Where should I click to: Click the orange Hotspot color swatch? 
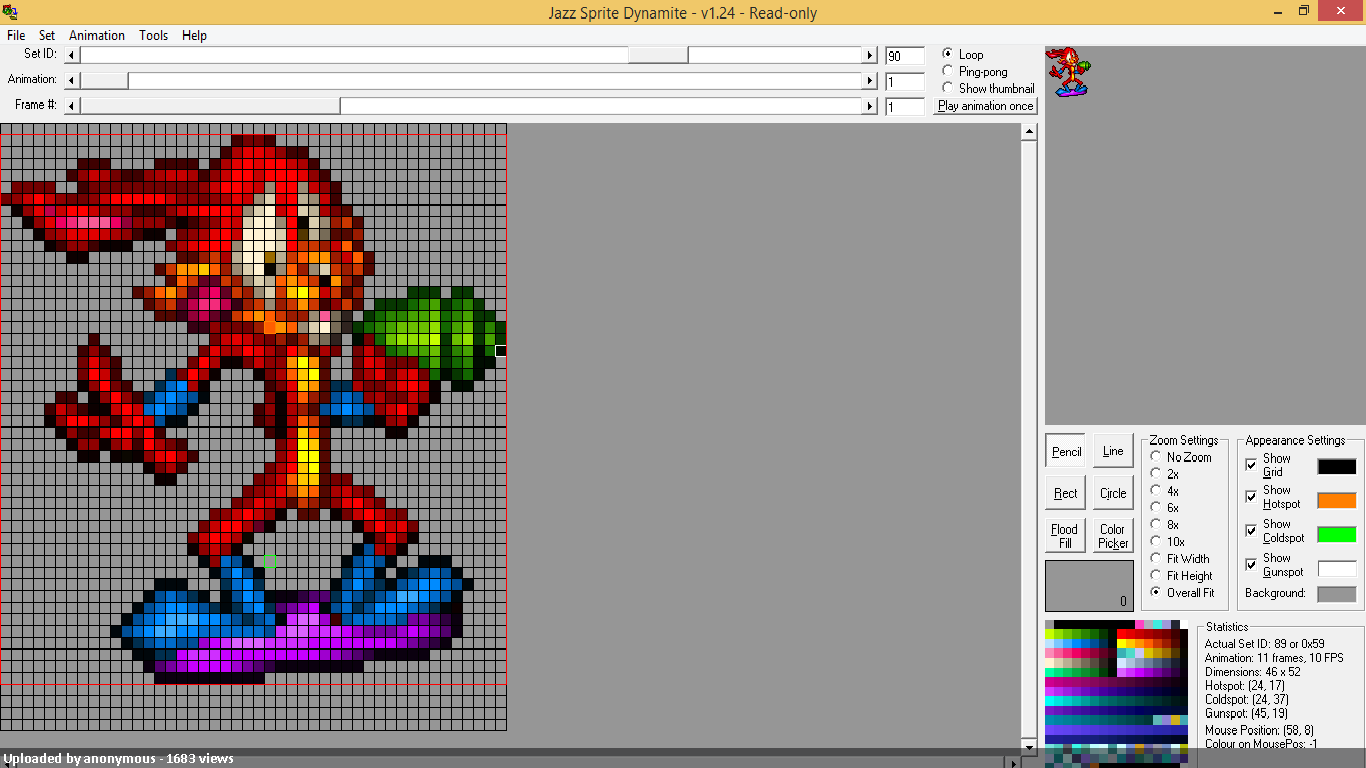coord(1337,500)
